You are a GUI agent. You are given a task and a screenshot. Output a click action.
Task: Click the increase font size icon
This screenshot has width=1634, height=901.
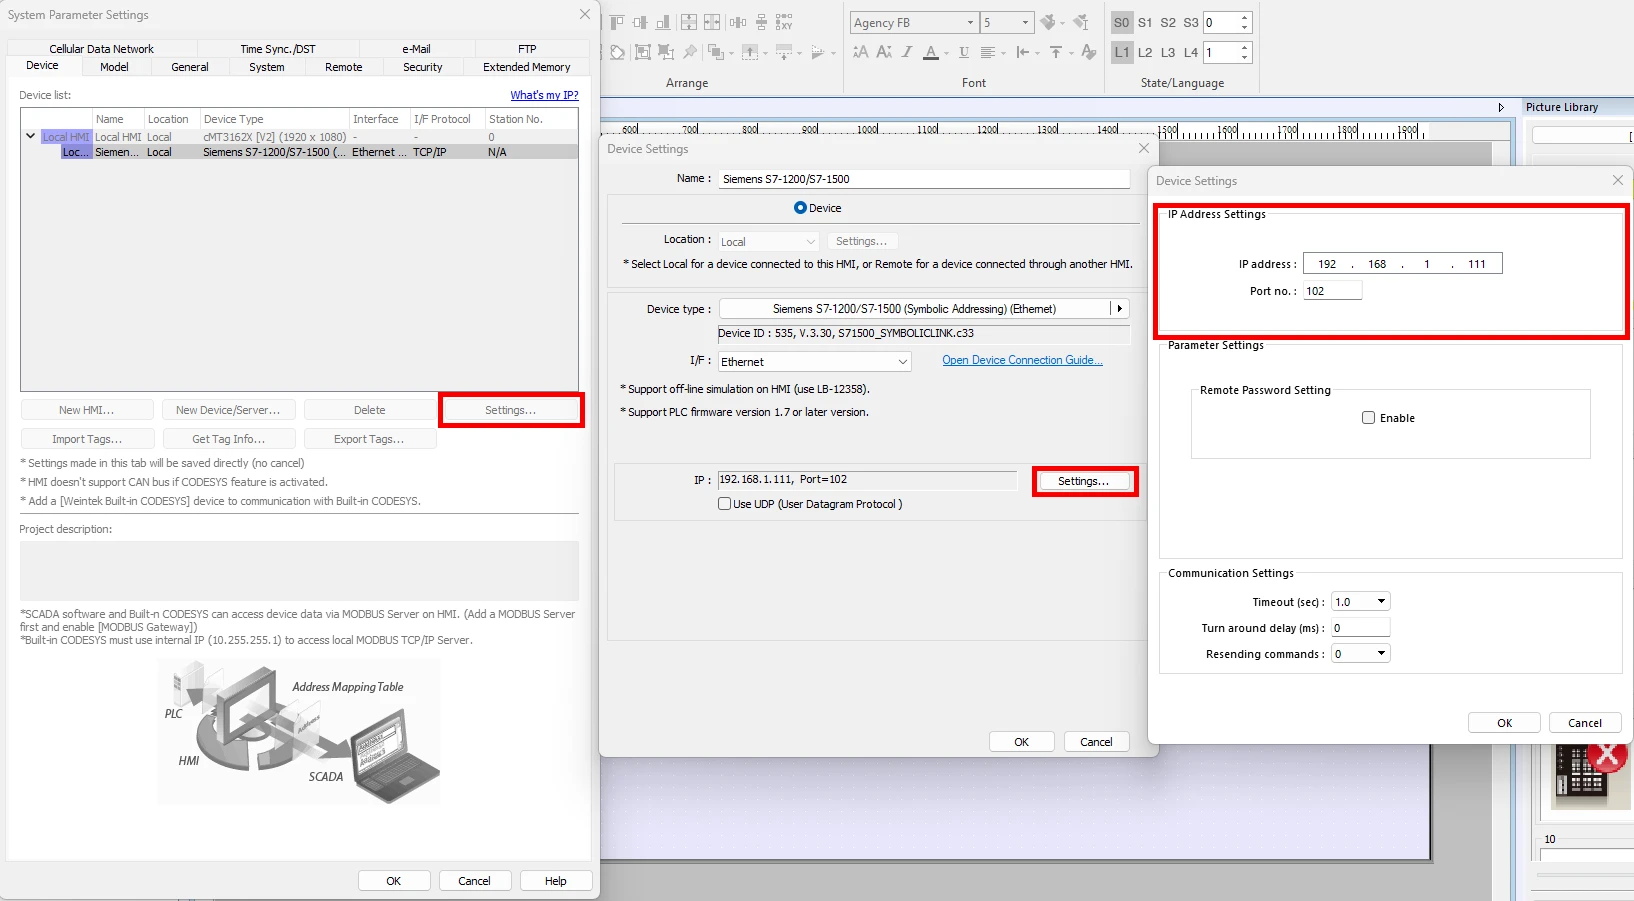(861, 53)
